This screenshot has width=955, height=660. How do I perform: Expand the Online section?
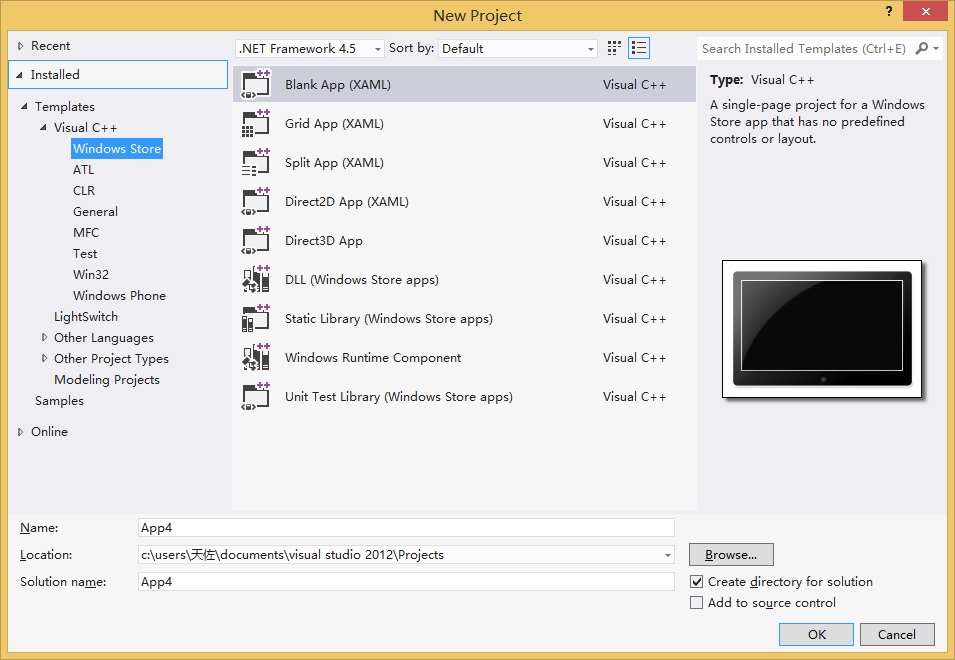pyautogui.click(x=21, y=432)
